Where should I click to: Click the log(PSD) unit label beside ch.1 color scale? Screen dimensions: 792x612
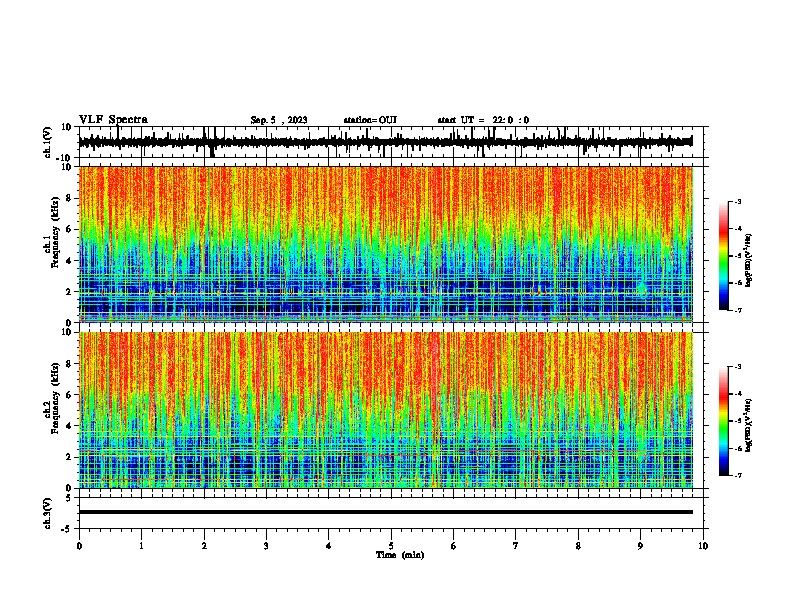point(749,261)
